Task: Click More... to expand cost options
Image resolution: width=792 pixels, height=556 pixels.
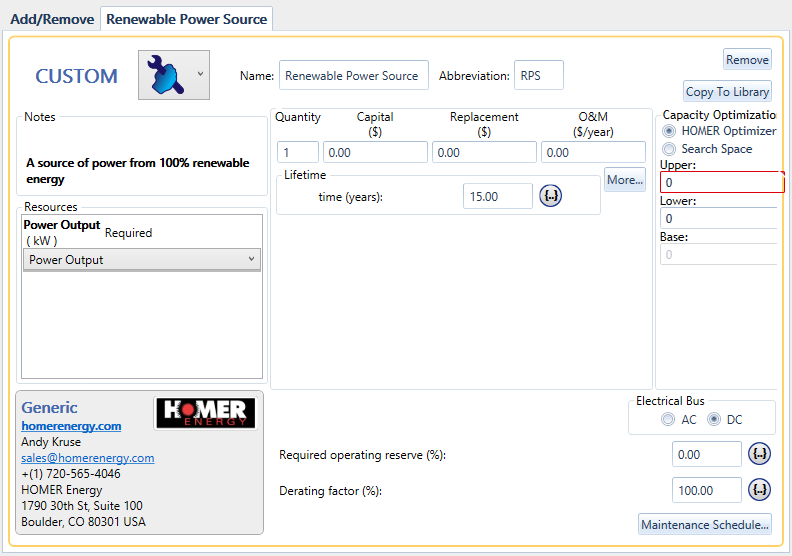Action: coord(624,180)
